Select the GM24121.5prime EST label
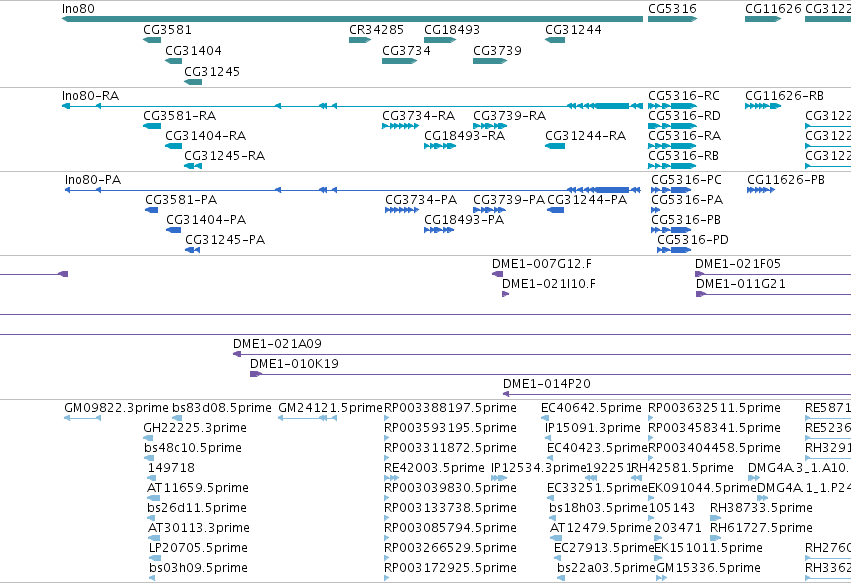The width and height of the screenshot is (851, 583). [x=331, y=408]
